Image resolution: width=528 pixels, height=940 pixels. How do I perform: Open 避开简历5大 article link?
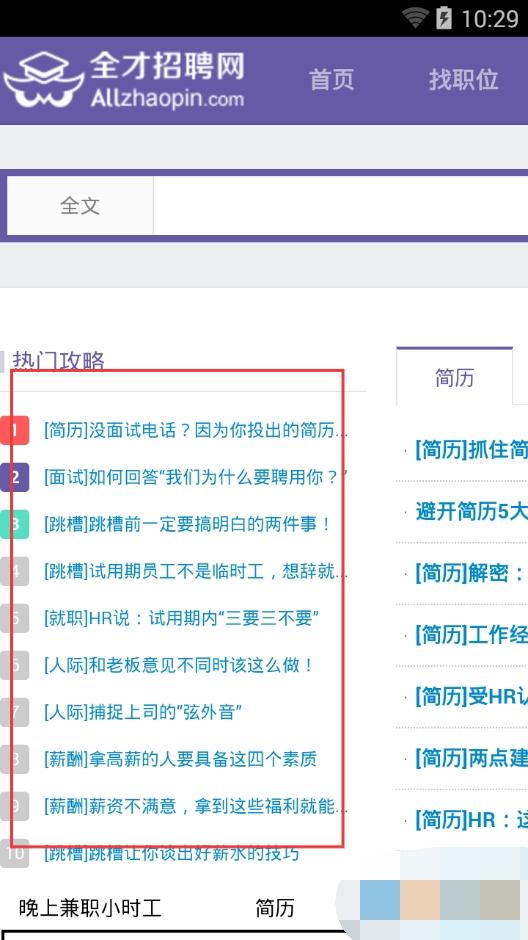pos(471,511)
